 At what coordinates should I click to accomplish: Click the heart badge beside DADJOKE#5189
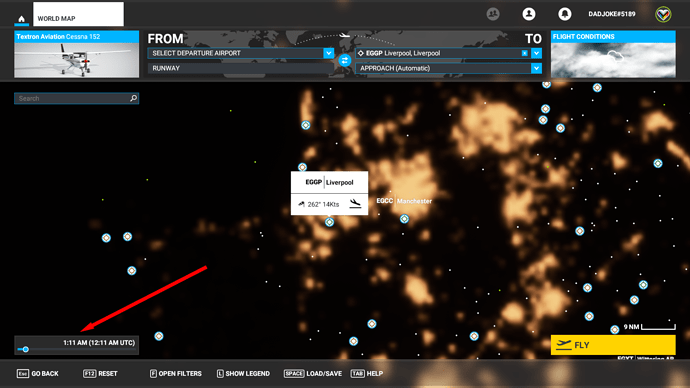tap(663, 15)
